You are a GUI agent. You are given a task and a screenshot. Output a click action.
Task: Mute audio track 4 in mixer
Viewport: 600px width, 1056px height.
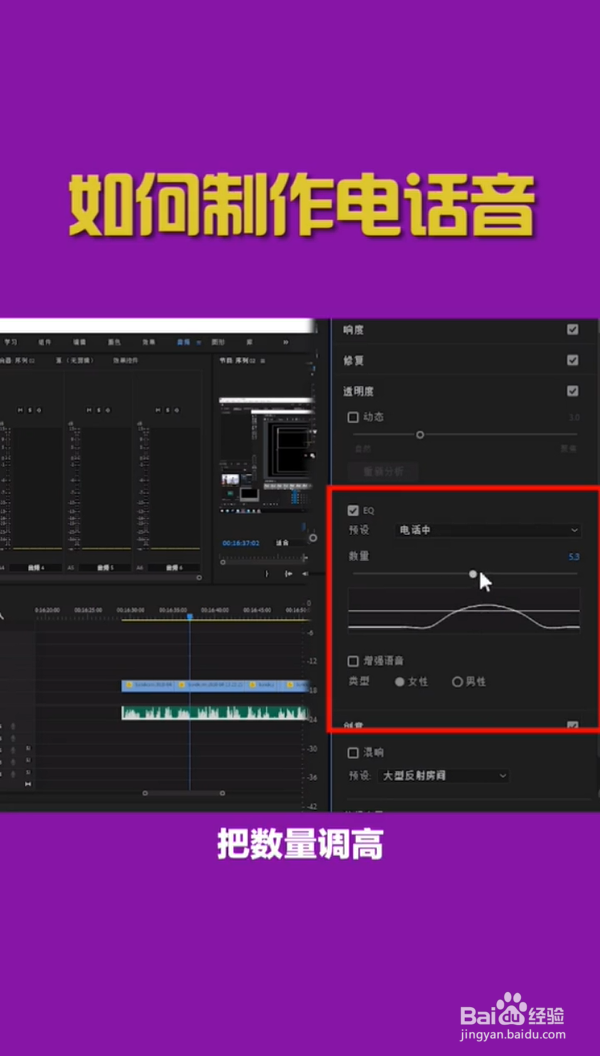[x=20, y=410]
